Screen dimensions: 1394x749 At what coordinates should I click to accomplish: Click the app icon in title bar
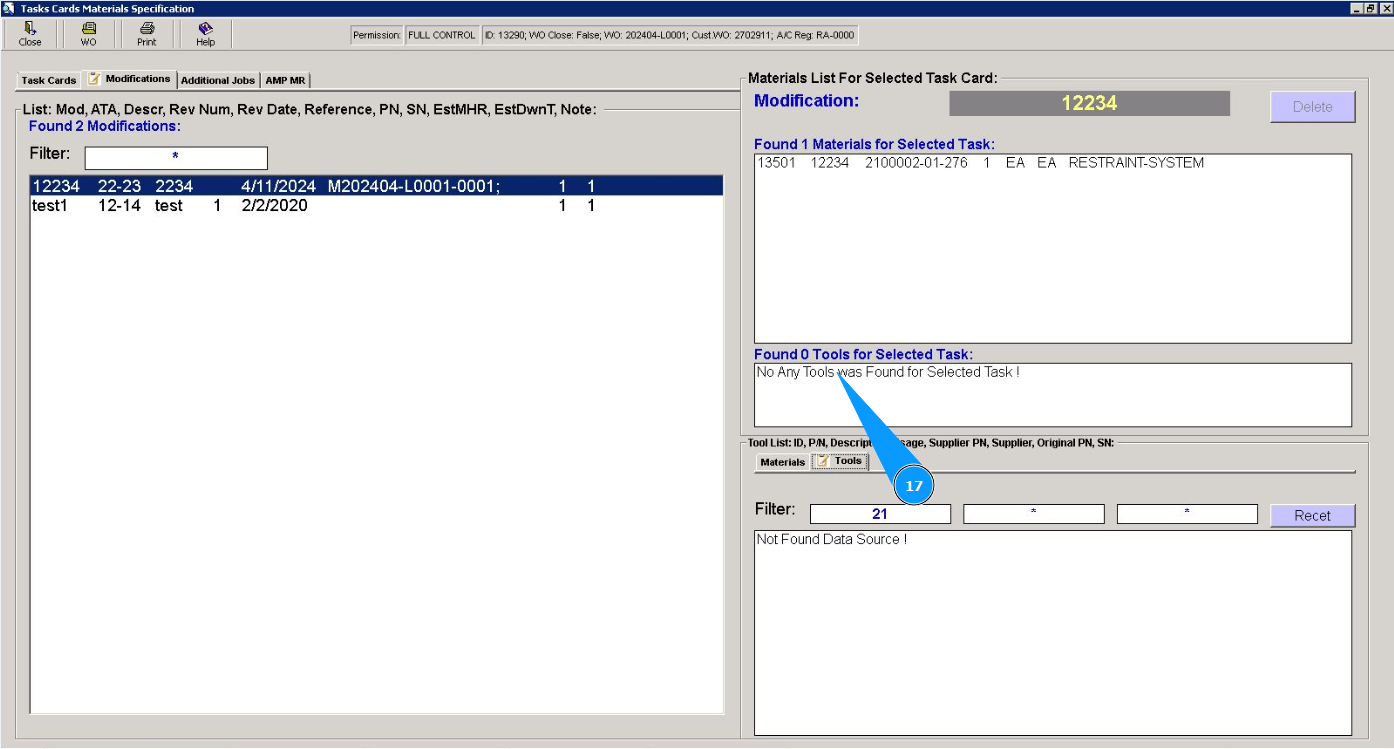9,8
